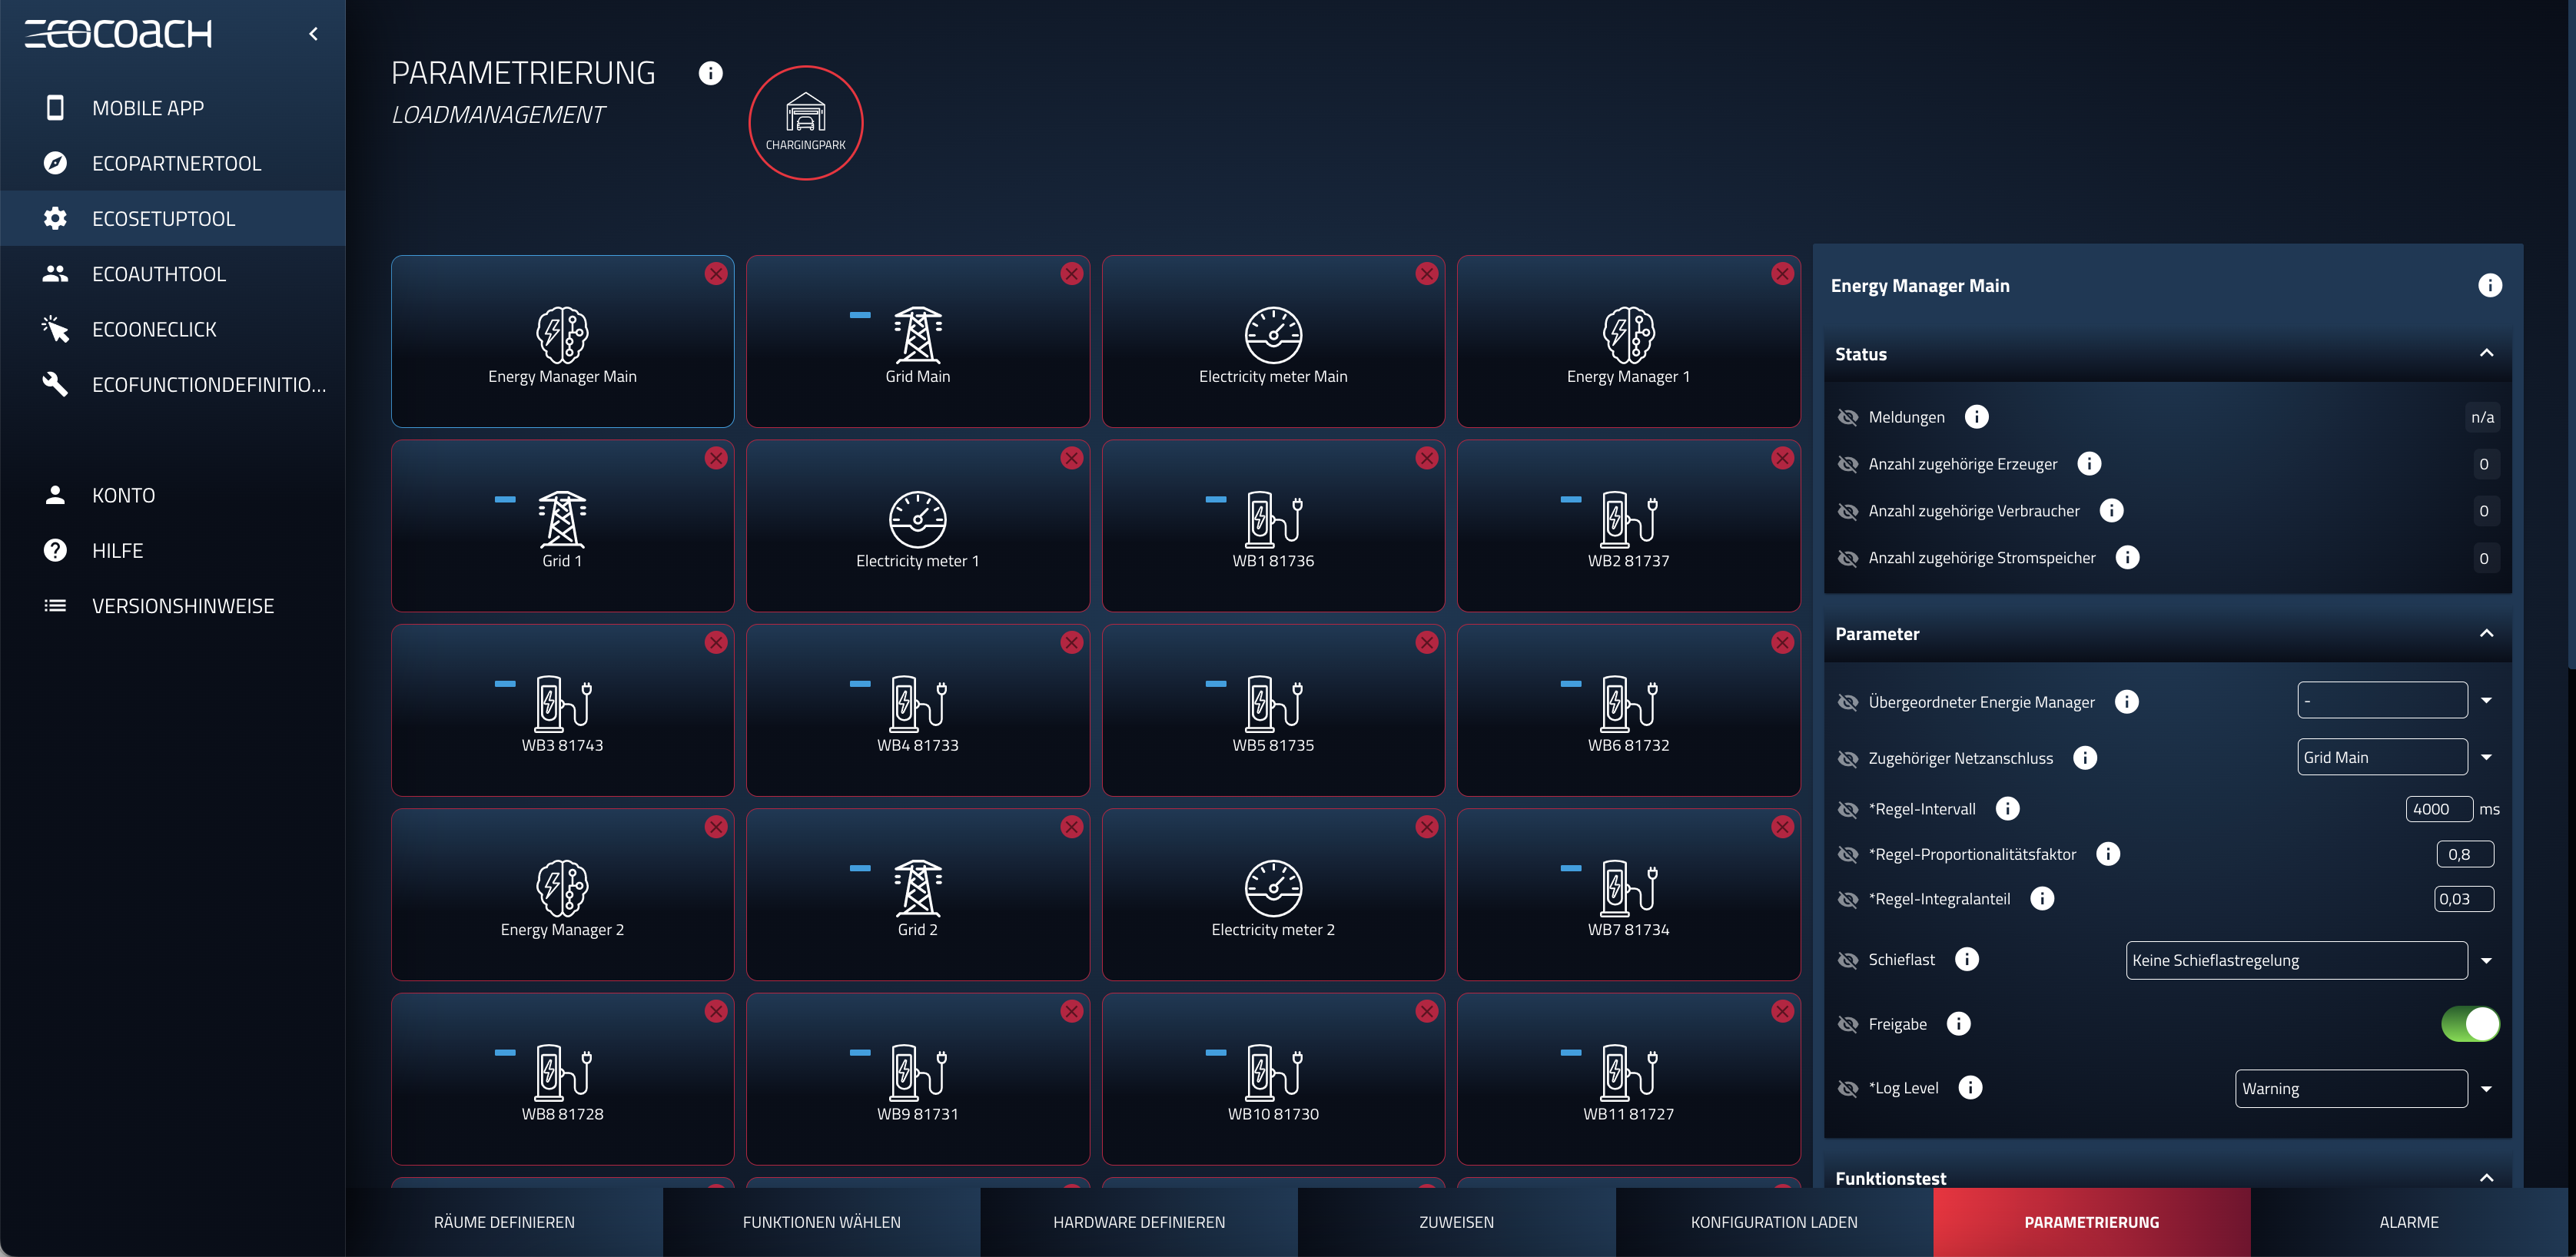Remove the Grid Main card

(x=1072, y=274)
